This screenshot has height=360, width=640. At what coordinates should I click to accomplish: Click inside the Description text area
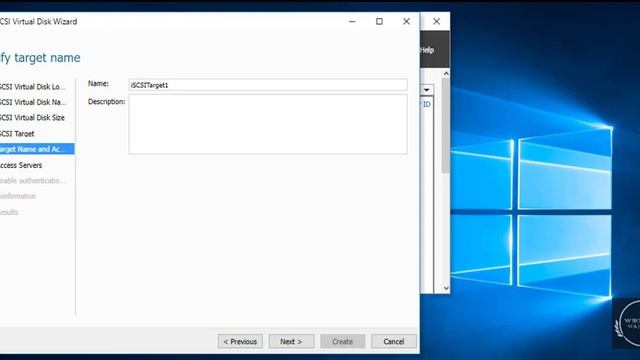tap(268, 124)
